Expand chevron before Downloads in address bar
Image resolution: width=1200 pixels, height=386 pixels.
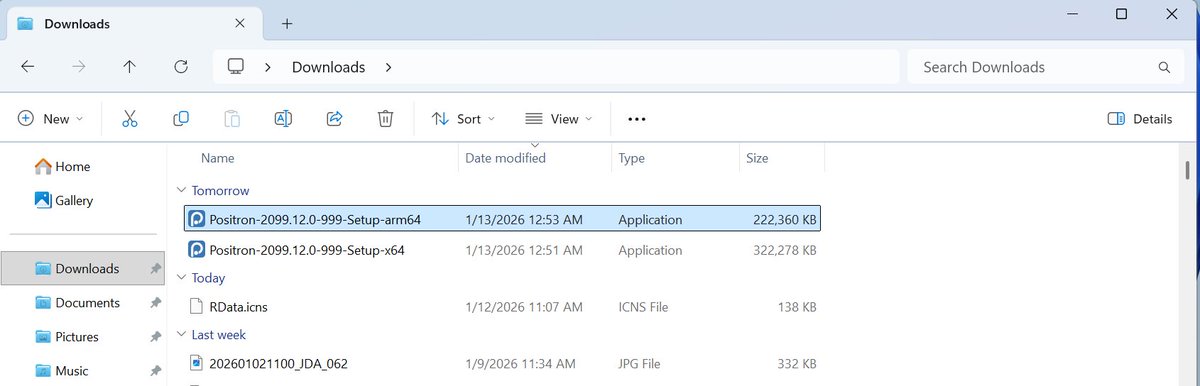click(x=268, y=67)
